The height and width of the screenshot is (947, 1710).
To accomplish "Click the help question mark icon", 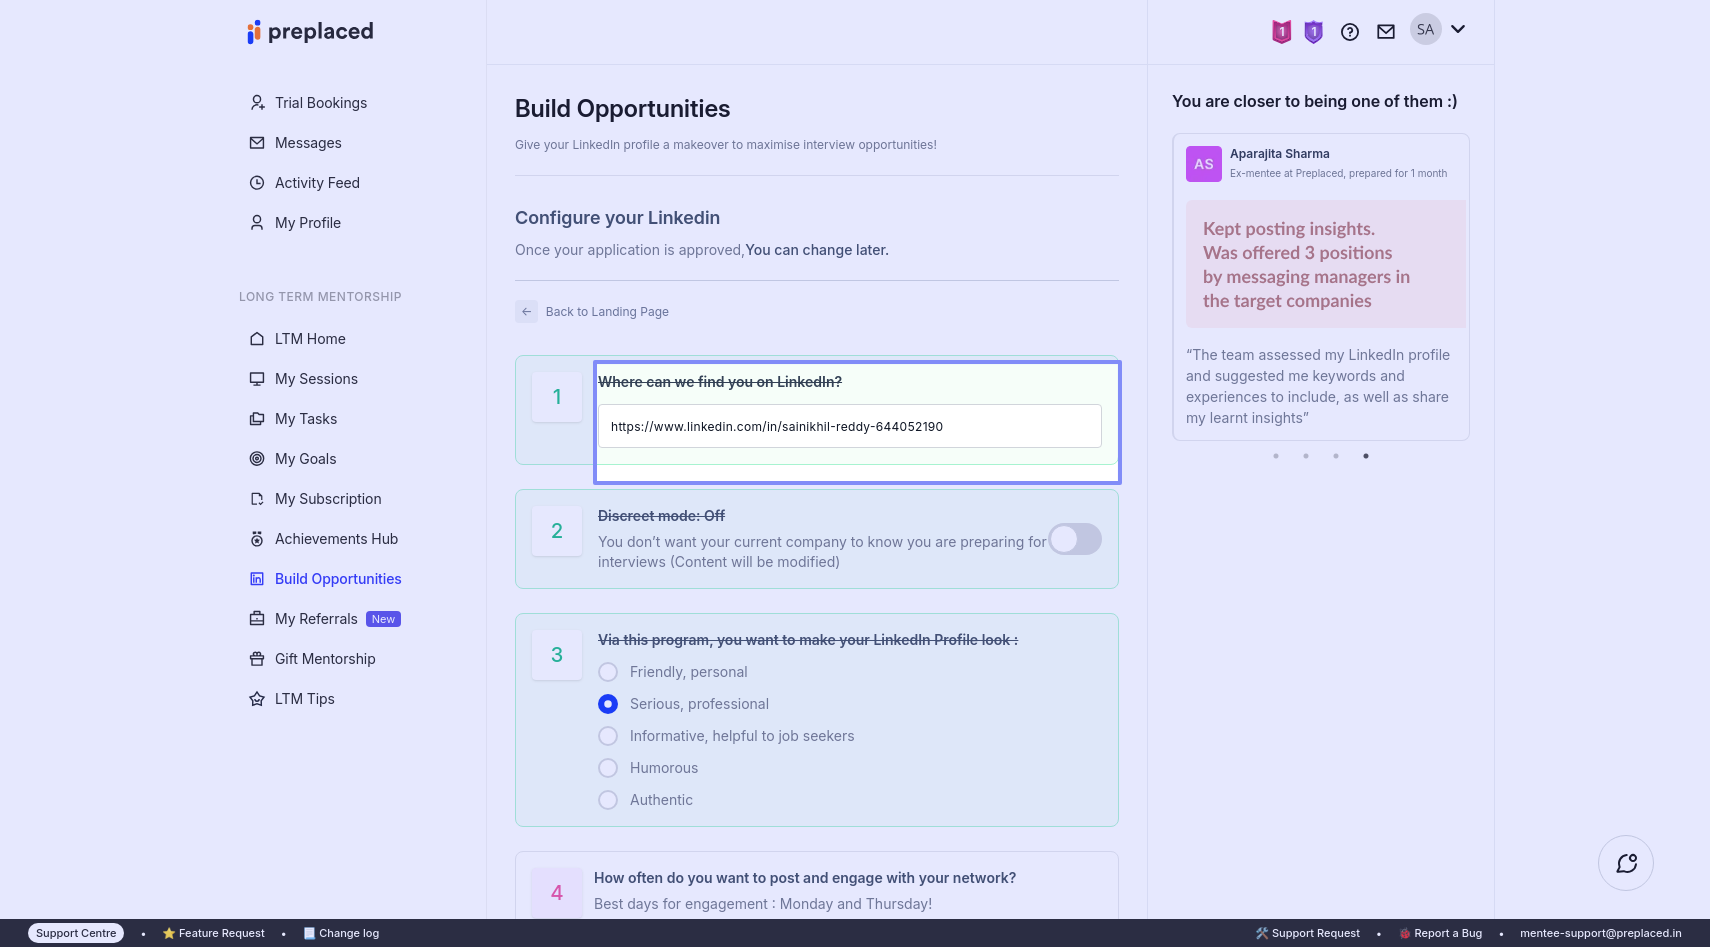I will (1350, 32).
